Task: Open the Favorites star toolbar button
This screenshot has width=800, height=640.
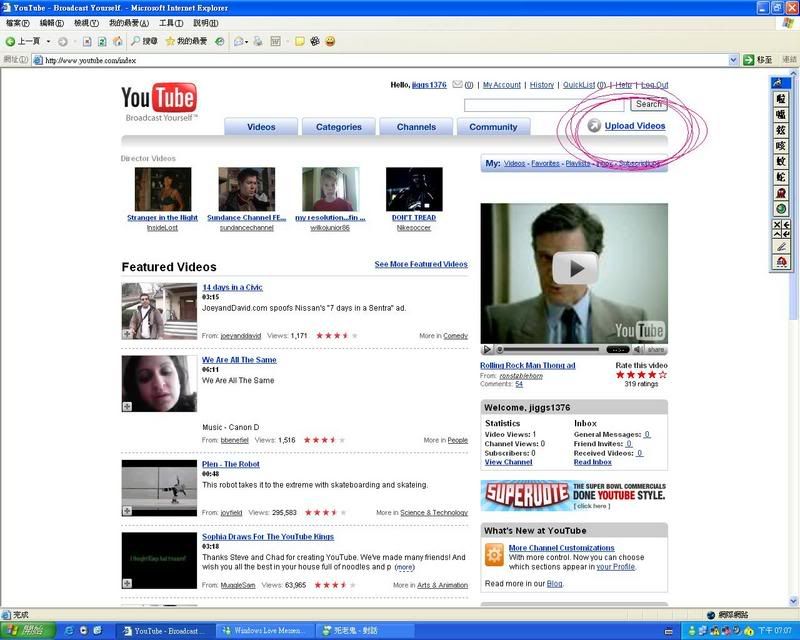Action: tap(186, 41)
